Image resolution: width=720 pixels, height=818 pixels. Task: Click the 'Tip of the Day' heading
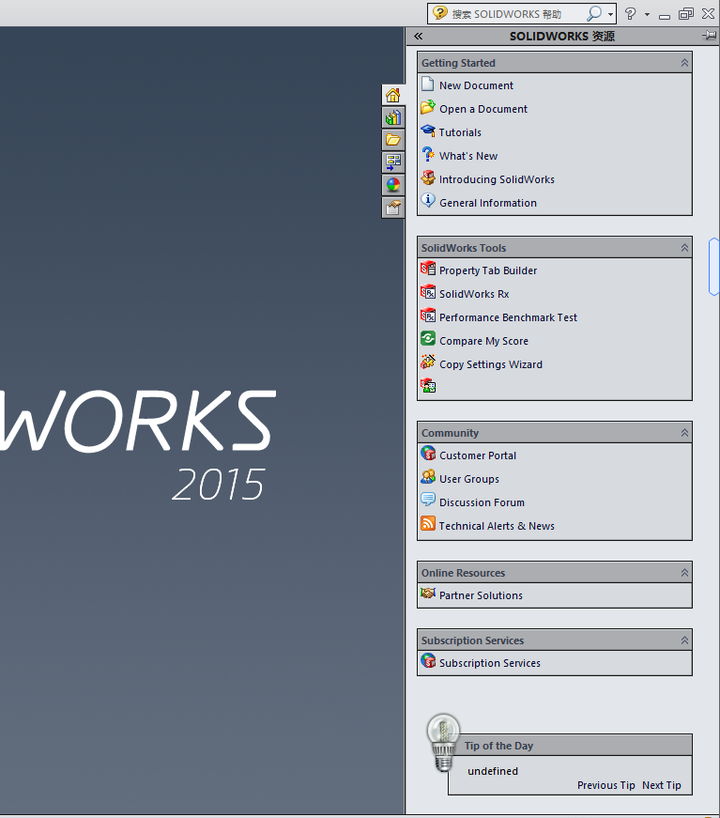[x=499, y=746]
